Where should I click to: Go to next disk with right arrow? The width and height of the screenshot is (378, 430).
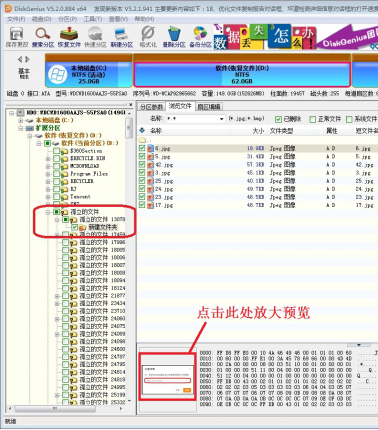point(27,59)
